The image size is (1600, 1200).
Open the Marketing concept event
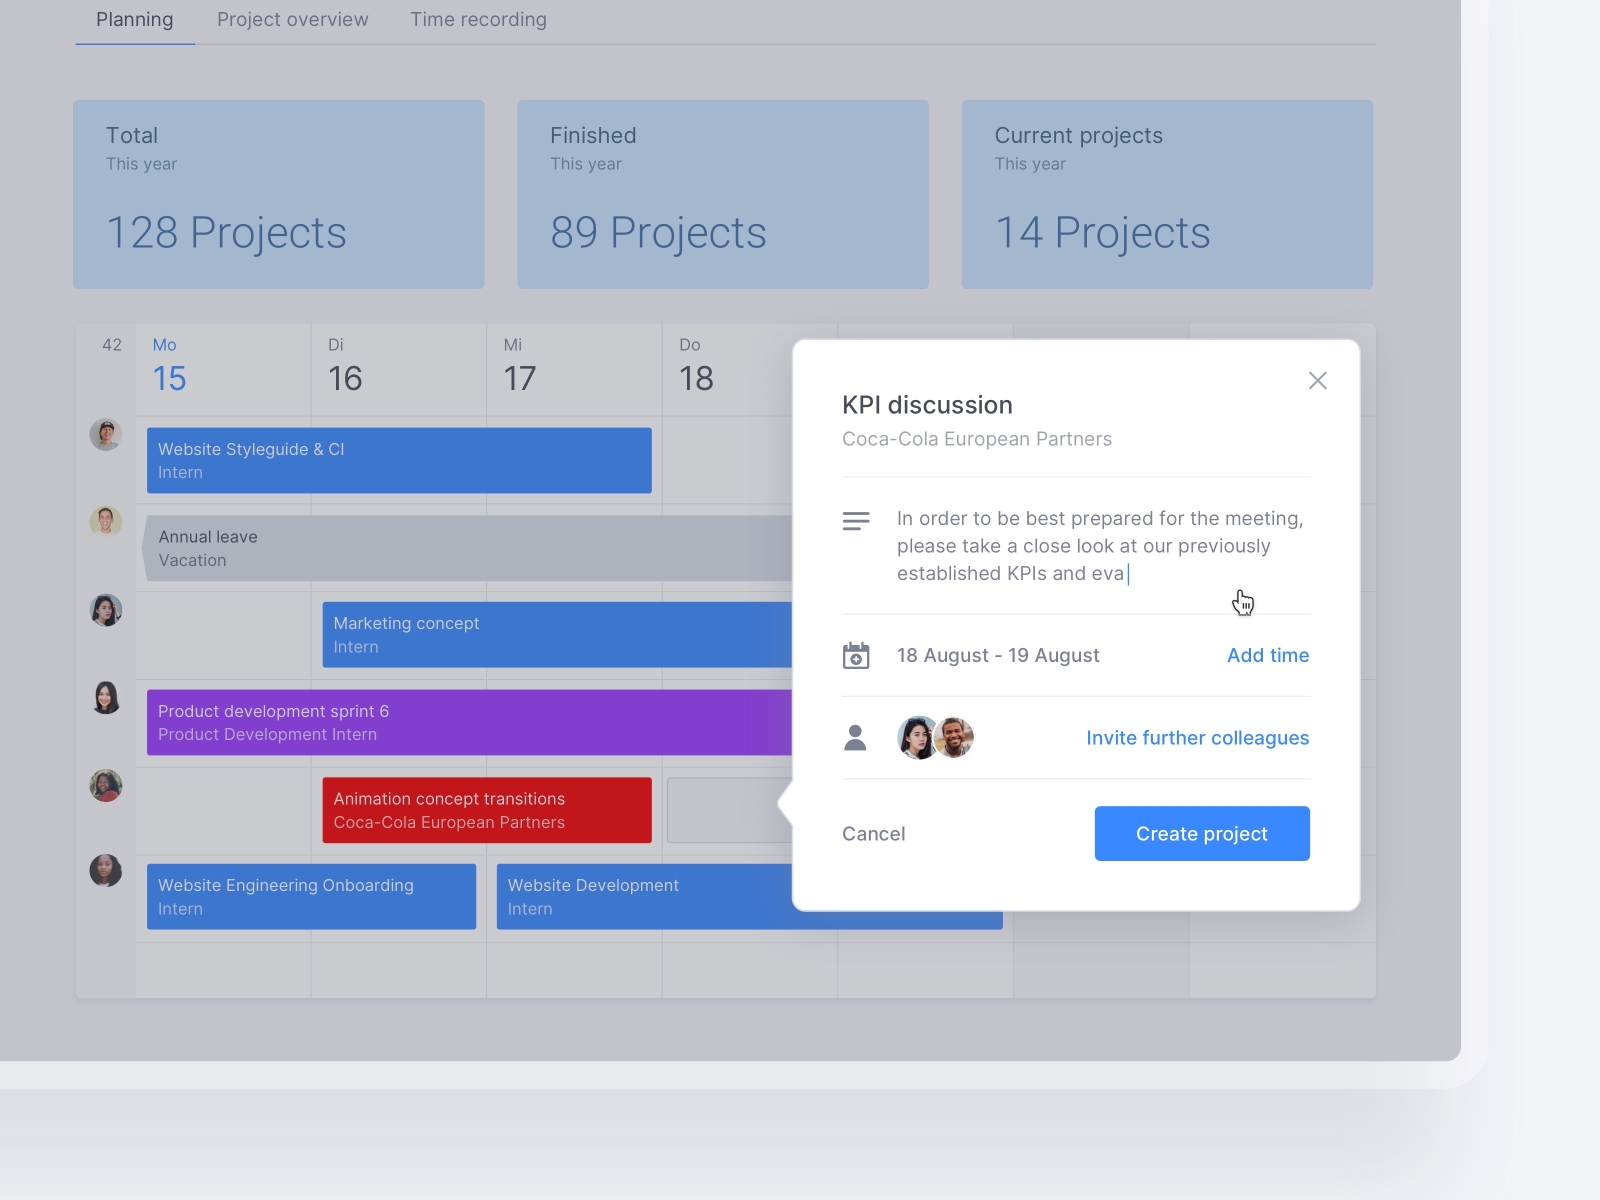tap(557, 635)
